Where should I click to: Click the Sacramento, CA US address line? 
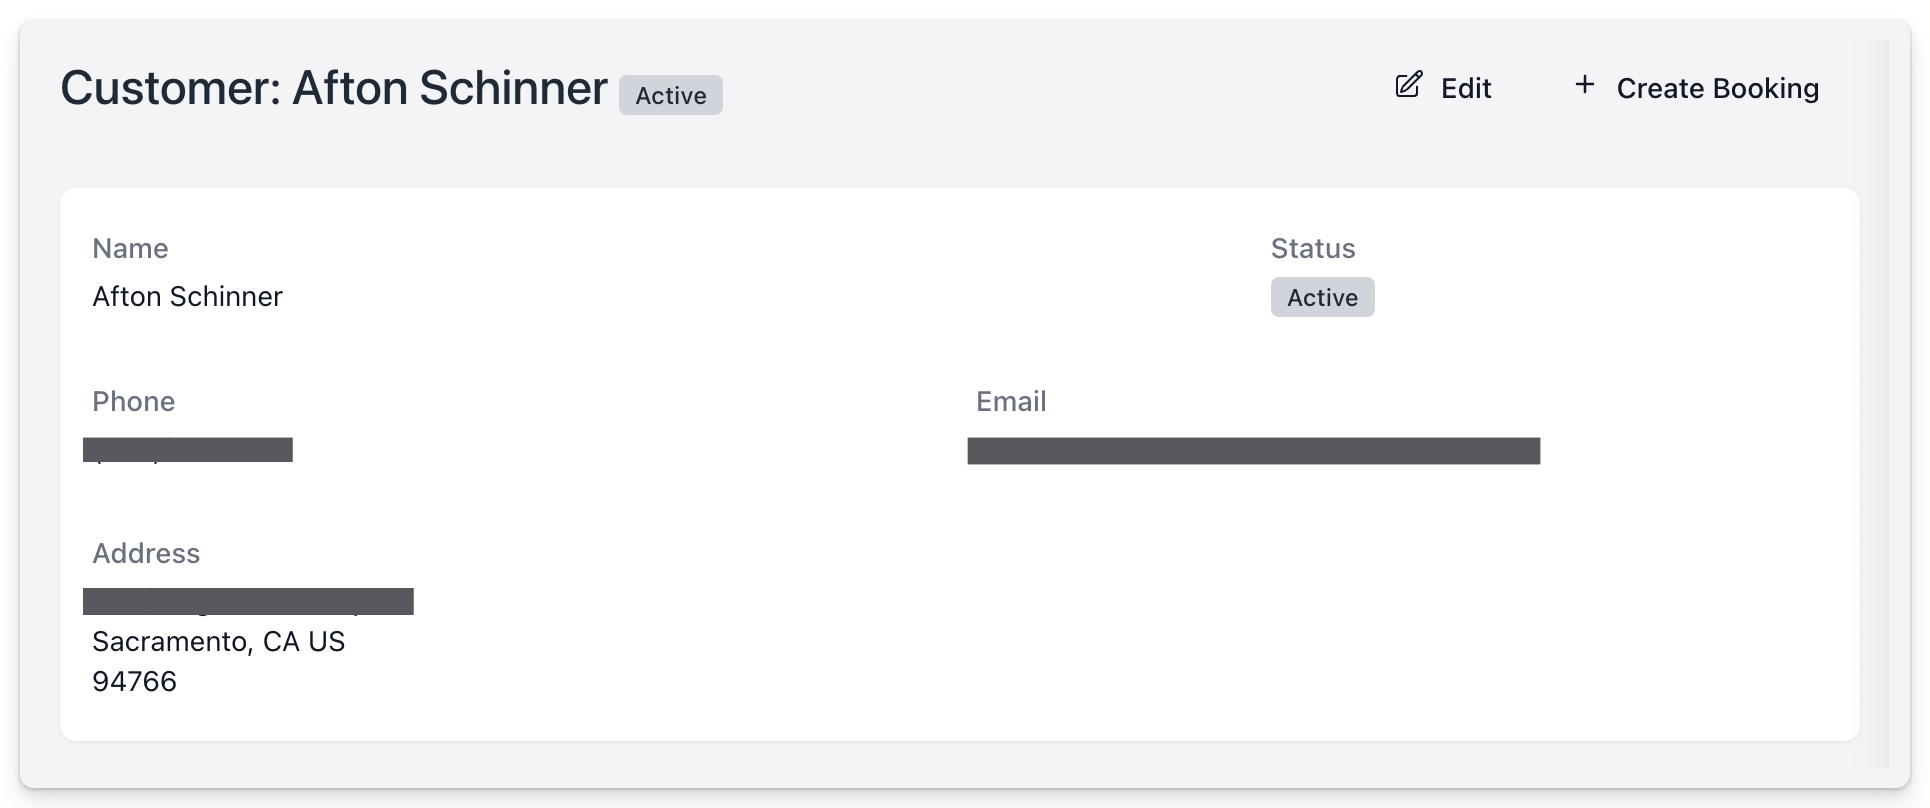coord(218,642)
